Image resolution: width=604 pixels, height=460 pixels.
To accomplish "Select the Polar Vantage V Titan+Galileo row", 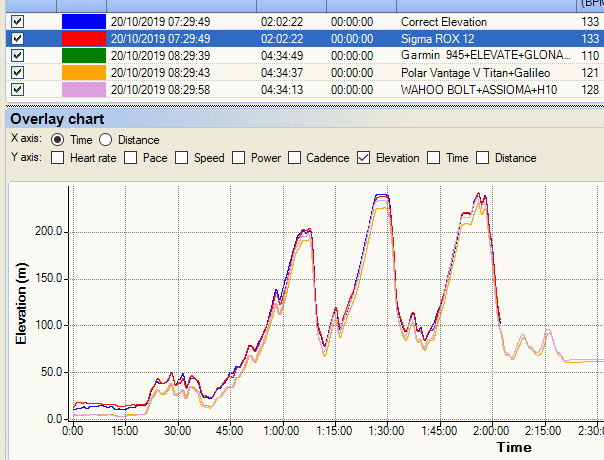I will coord(468,72).
